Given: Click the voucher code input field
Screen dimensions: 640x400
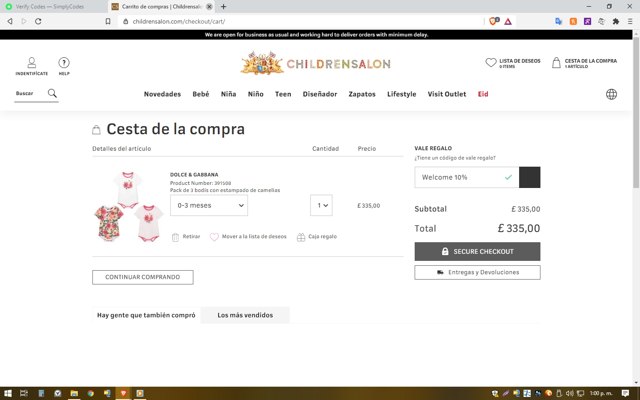Looking at the screenshot, I should click(467, 177).
